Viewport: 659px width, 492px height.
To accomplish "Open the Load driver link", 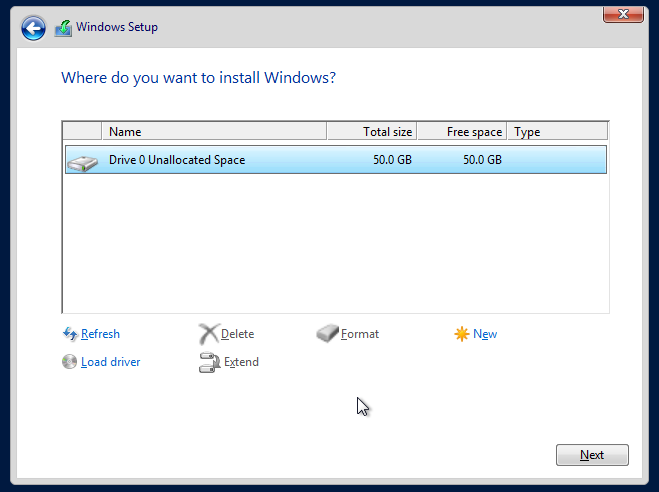I will (x=110, y=362).
